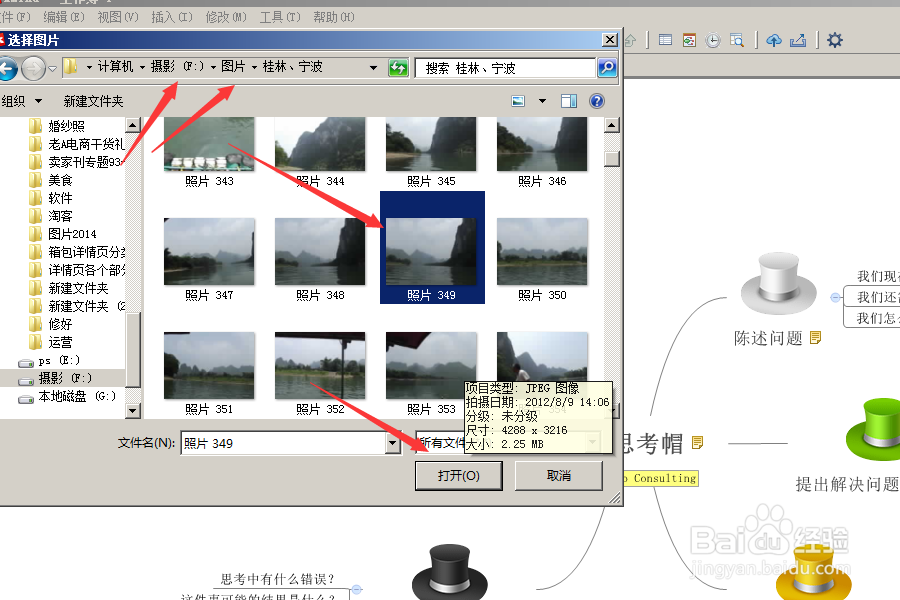Select thumbnail 照片 351
Screen dimensions: 900x600
(209, 373)
